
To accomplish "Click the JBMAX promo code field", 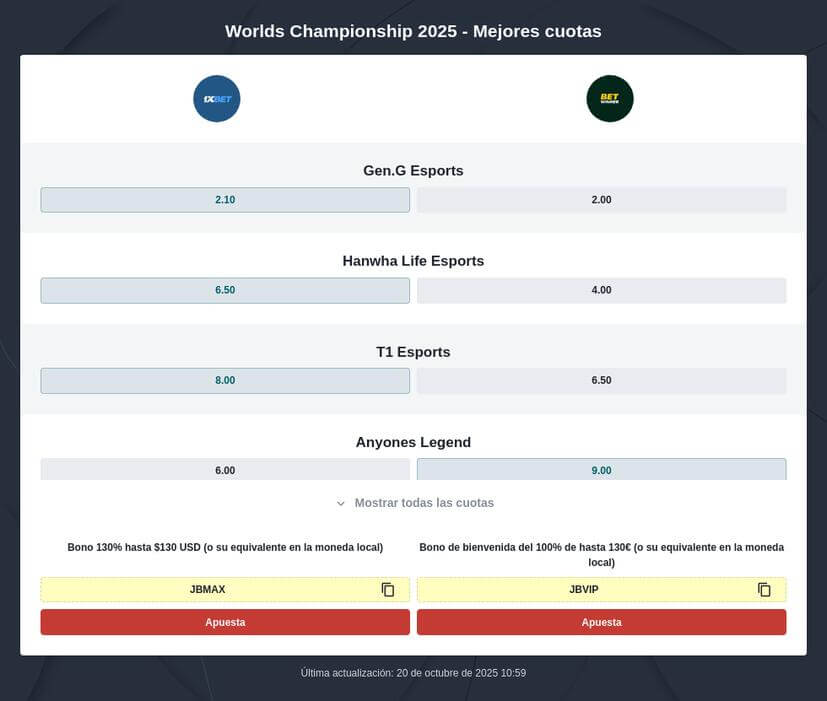I will click(208, 590).
